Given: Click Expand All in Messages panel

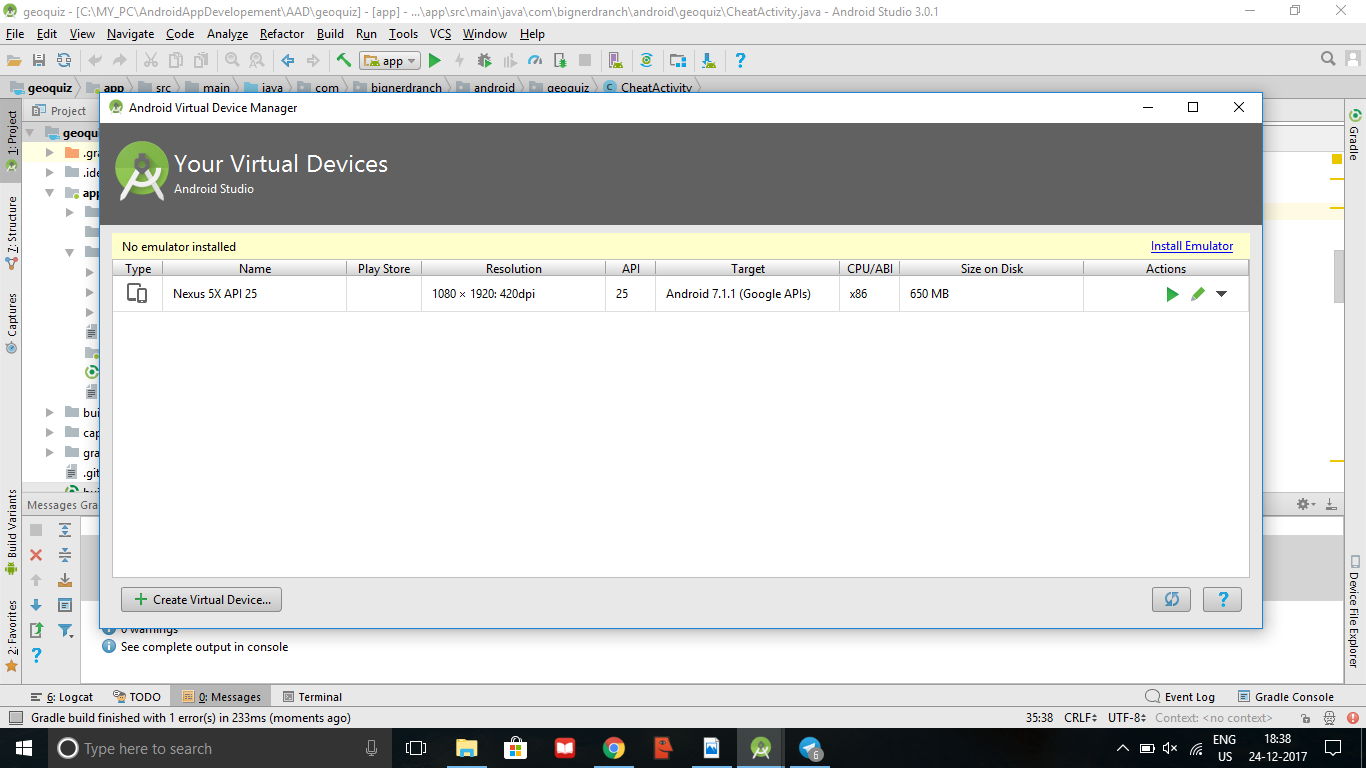Looking at the screenshot, I should 65,530.
